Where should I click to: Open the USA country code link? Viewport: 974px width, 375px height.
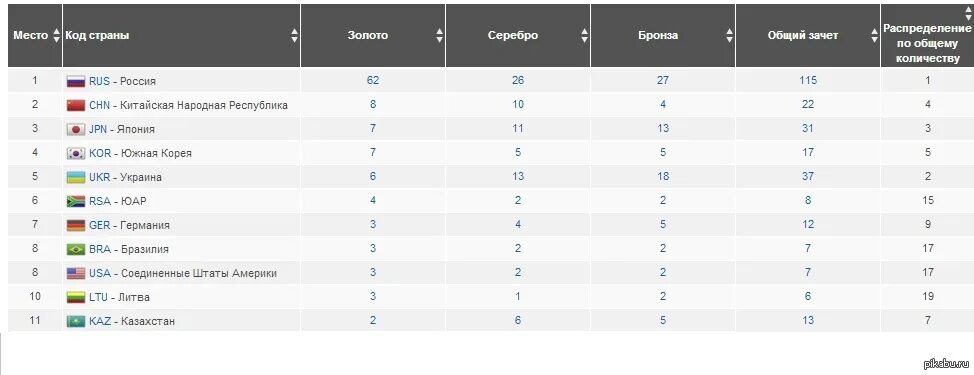[x=99, y=273]
